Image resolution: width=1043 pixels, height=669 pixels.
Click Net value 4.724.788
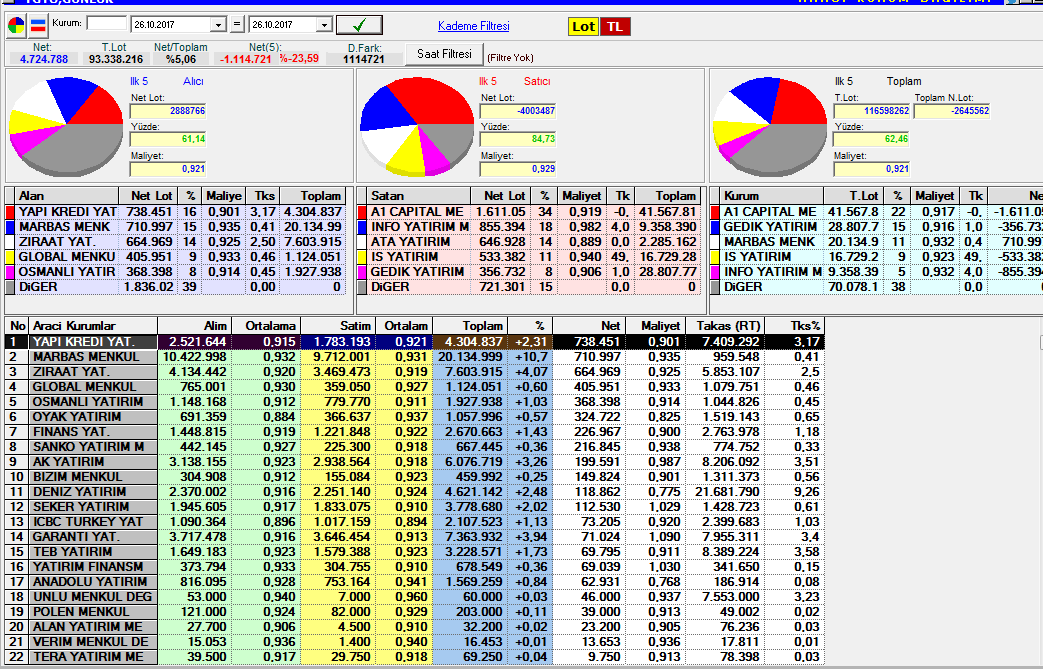(44, 59)
